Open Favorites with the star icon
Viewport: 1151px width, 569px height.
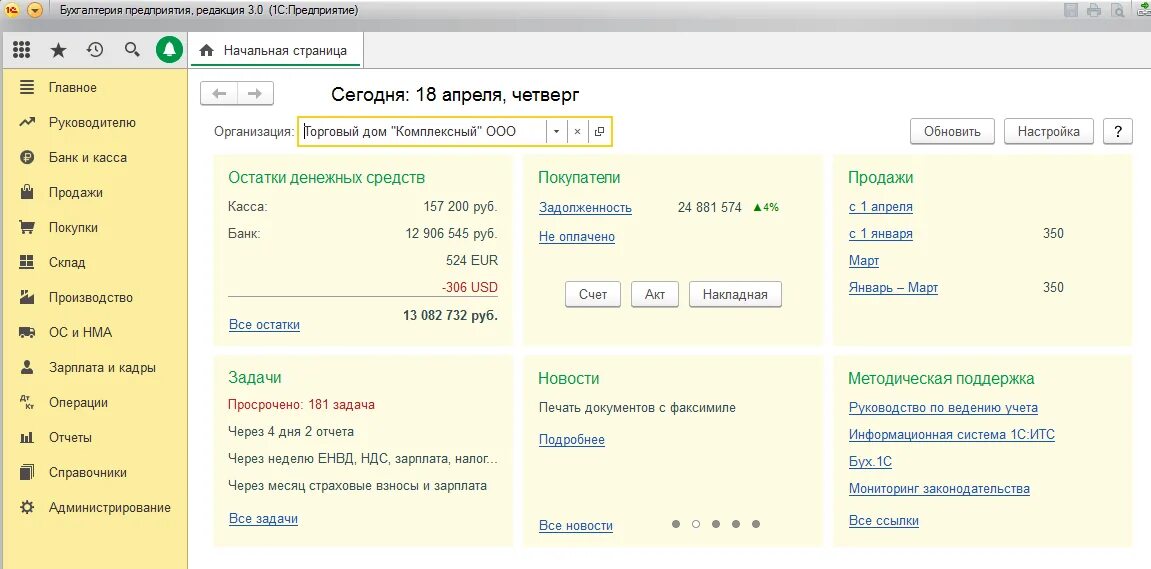[x=58, y=50]
